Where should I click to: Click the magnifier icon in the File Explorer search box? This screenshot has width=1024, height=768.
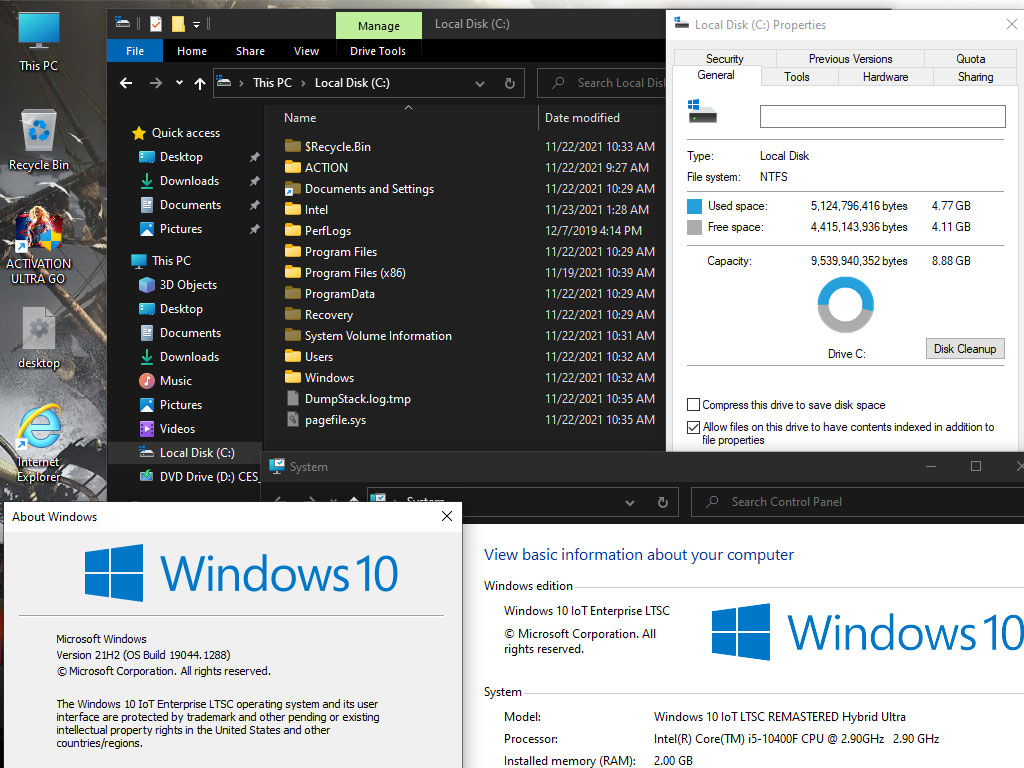(558, 83)
